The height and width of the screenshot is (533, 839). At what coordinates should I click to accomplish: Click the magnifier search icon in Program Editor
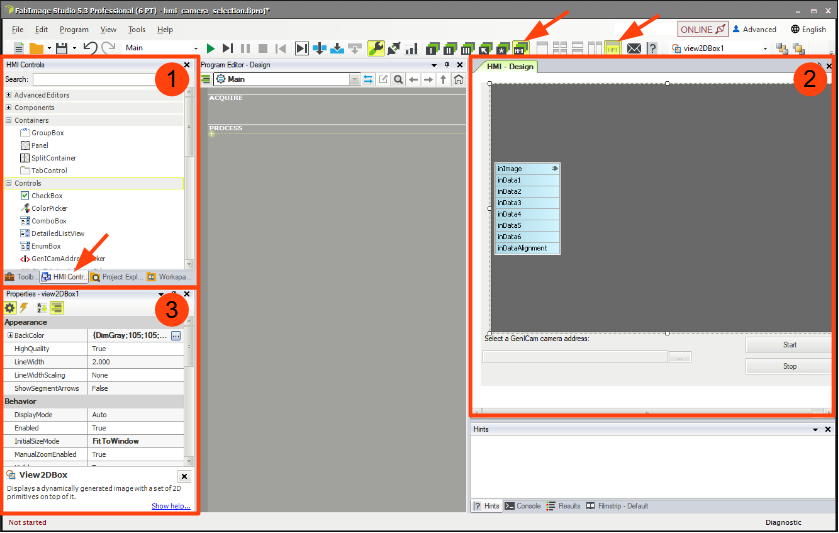coord(398,80)
